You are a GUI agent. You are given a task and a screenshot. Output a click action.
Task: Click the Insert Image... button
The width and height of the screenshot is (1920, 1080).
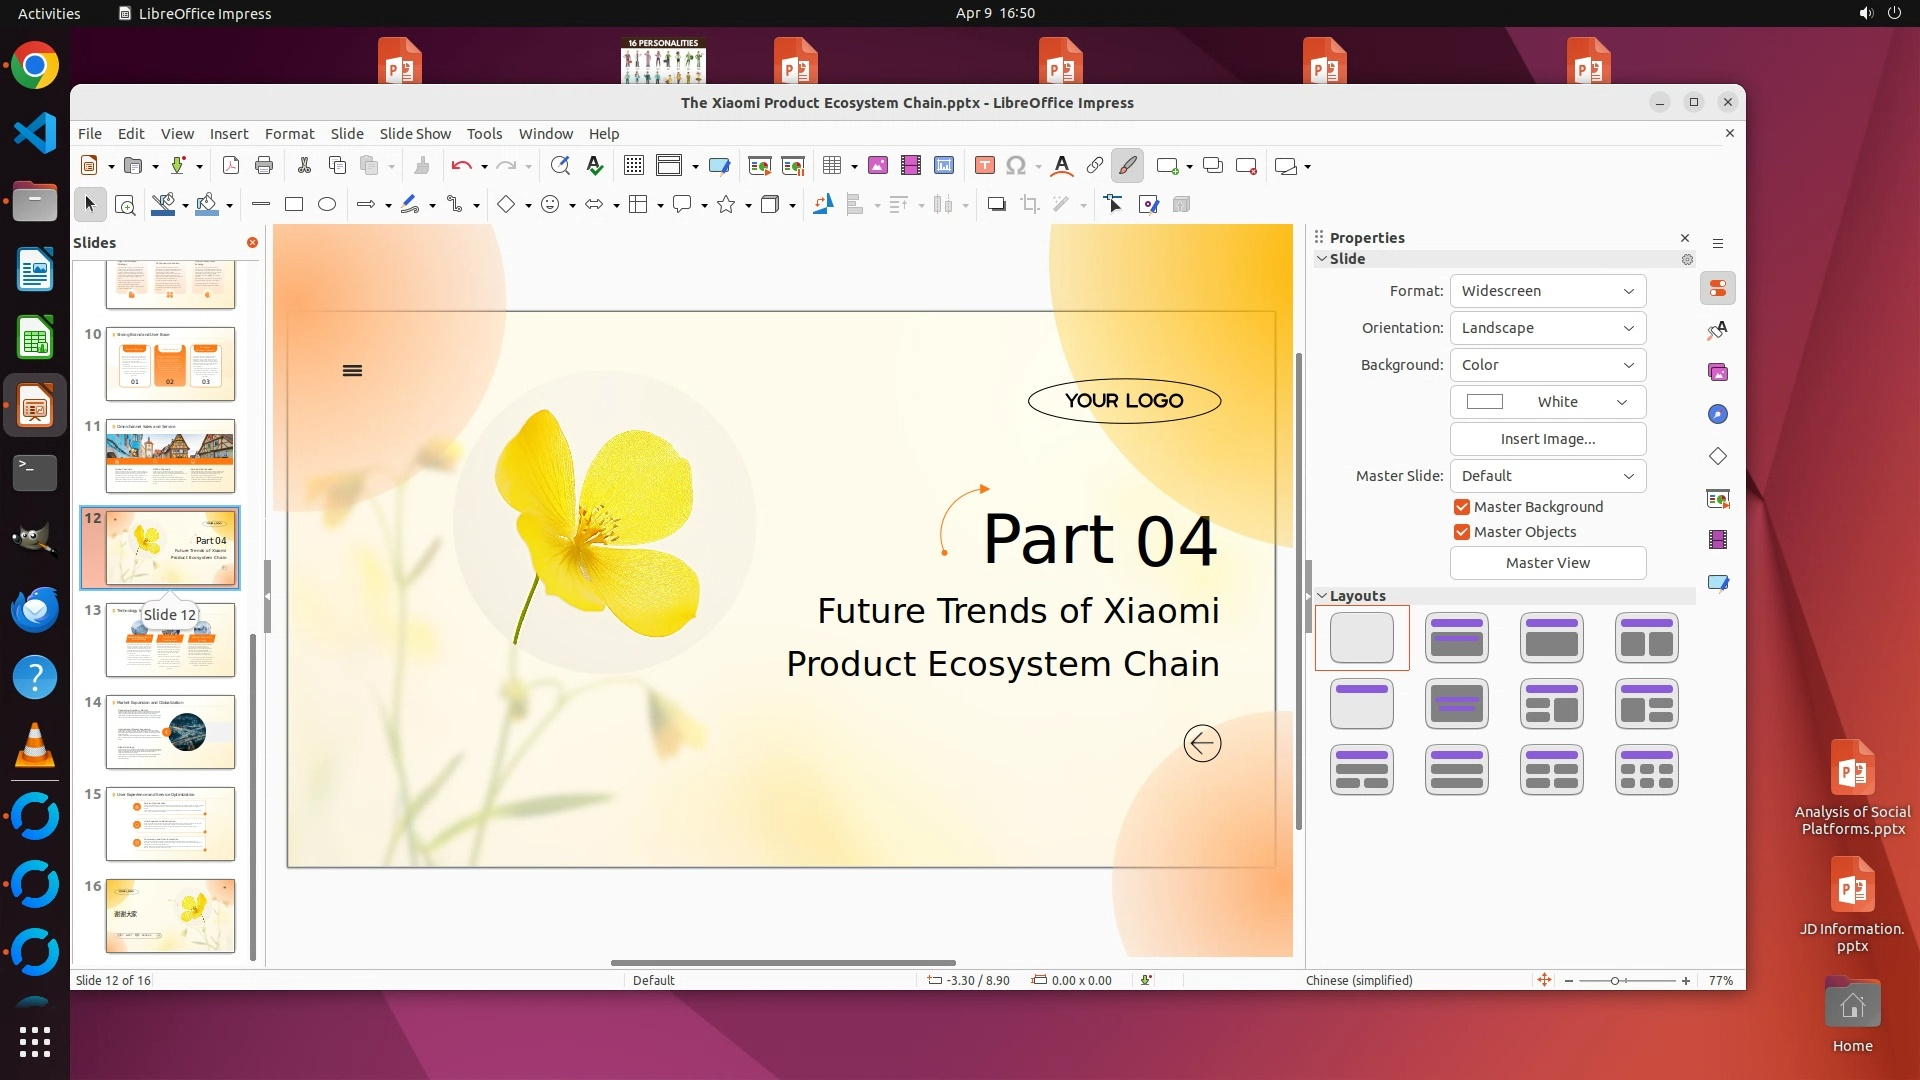[x=1547, y=439]
